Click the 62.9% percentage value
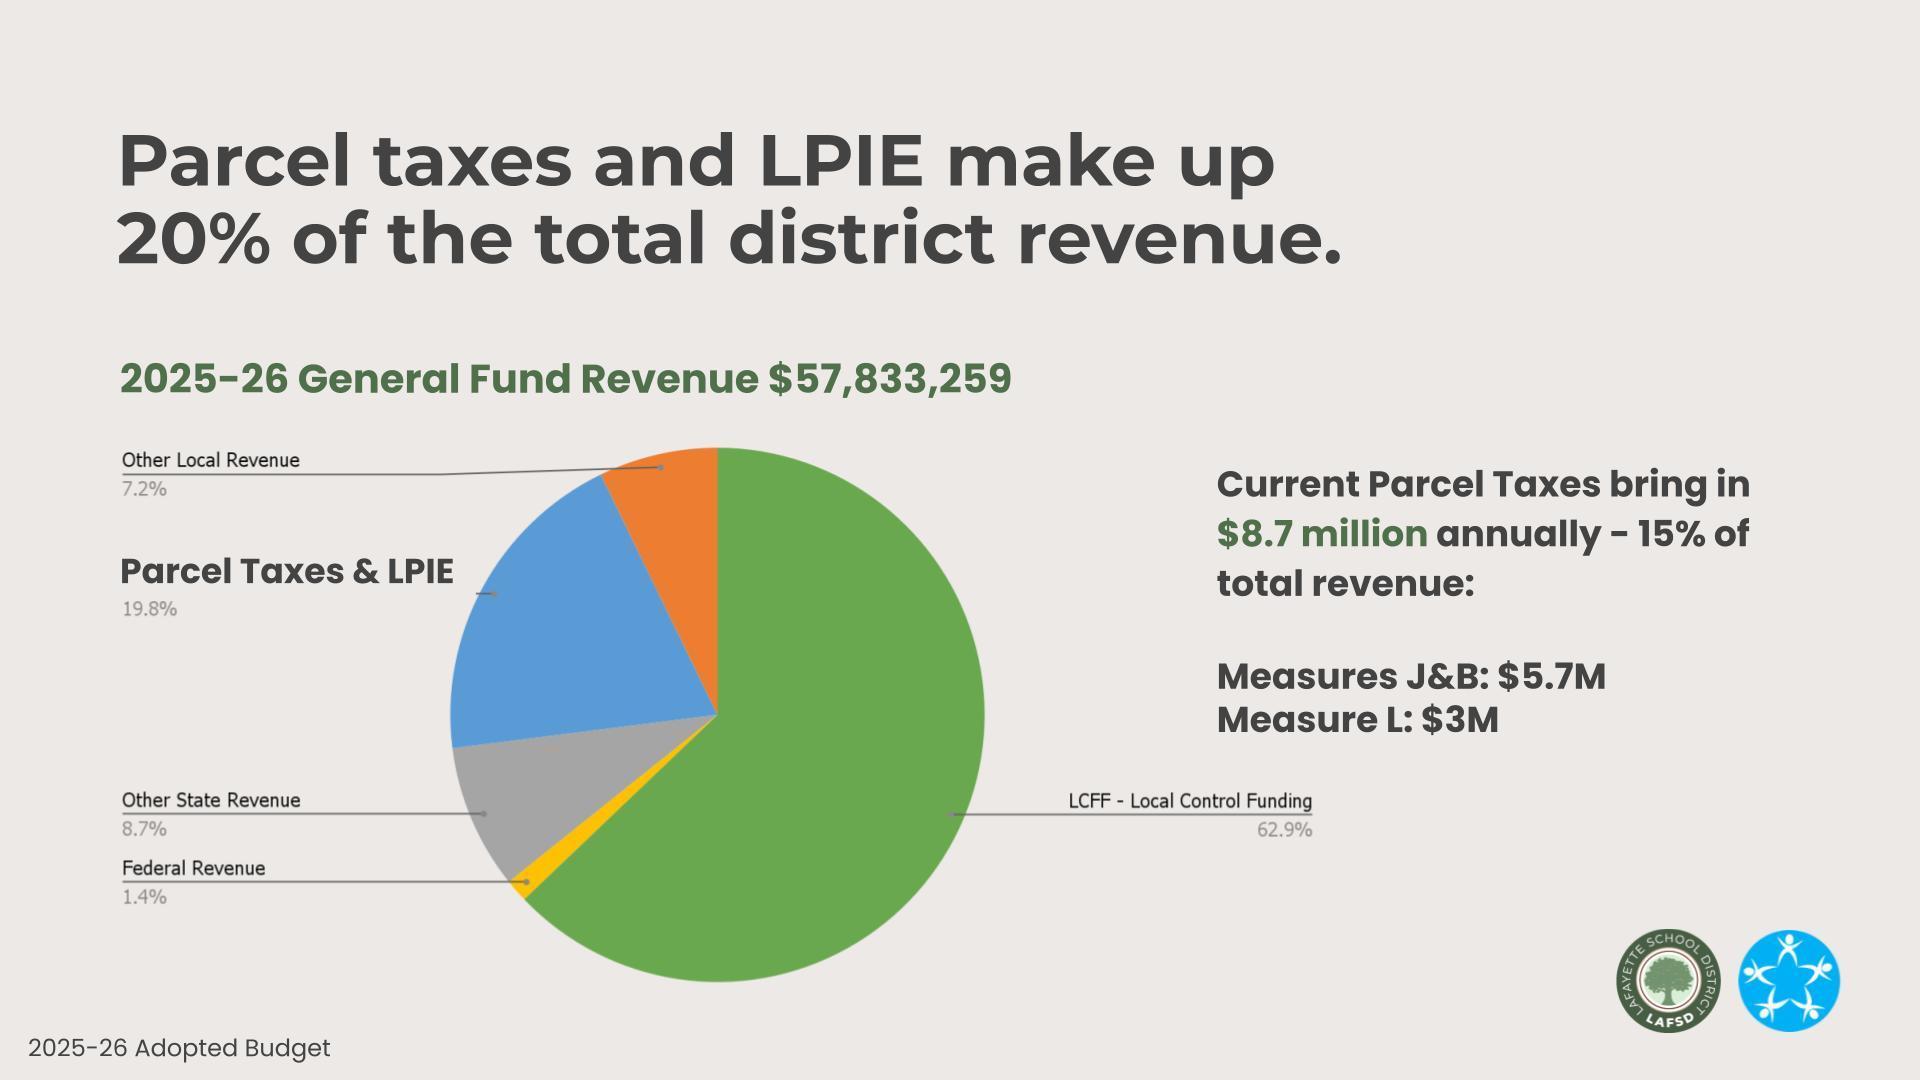This screenshot has height=1080, width=1920. pos(1284,830)
